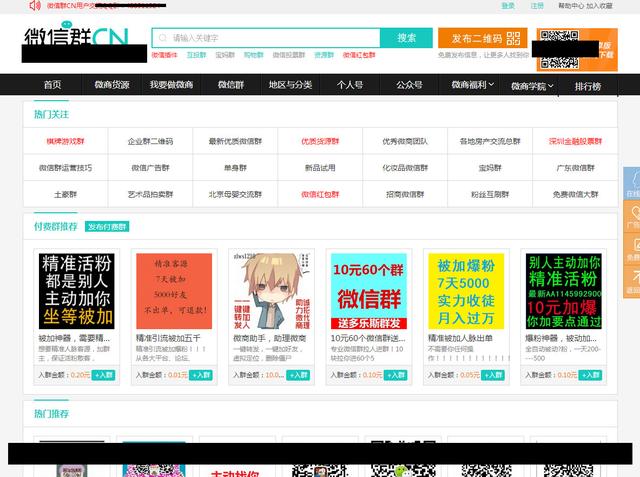640x477 pixels.
Task: Open 招商微信群 in hot topics
Action: click(x=405, y=194)
